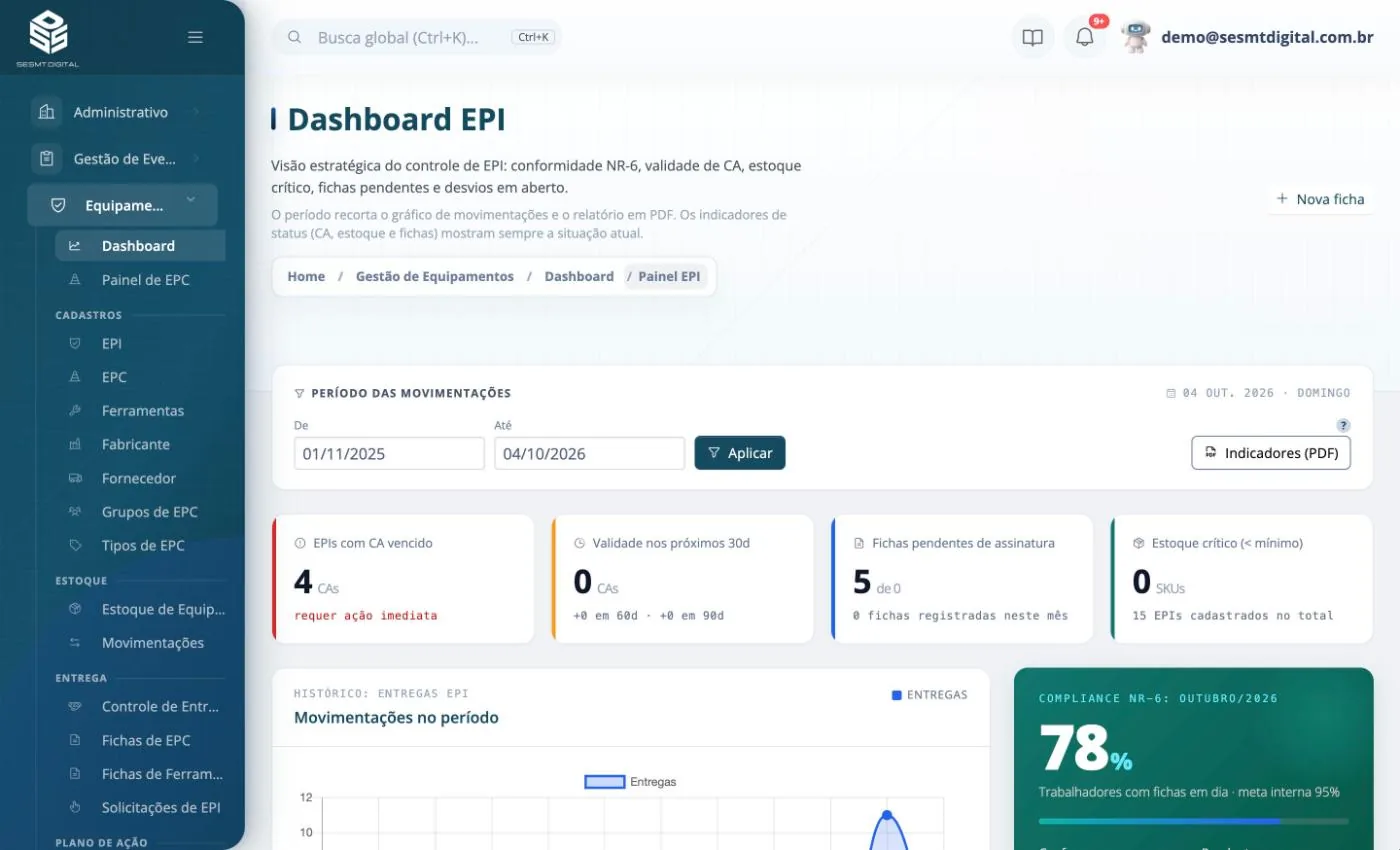The height and width of the screenshot is (850, 1400).
Task: Click the clock icon on Validade card
Action: click(579, 543)
